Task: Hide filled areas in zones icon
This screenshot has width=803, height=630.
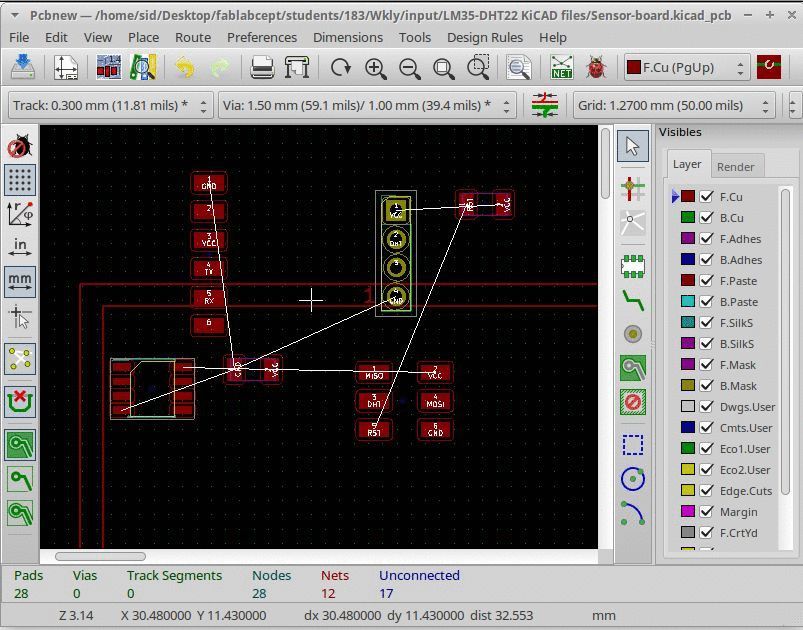Action: coord(20,479)
